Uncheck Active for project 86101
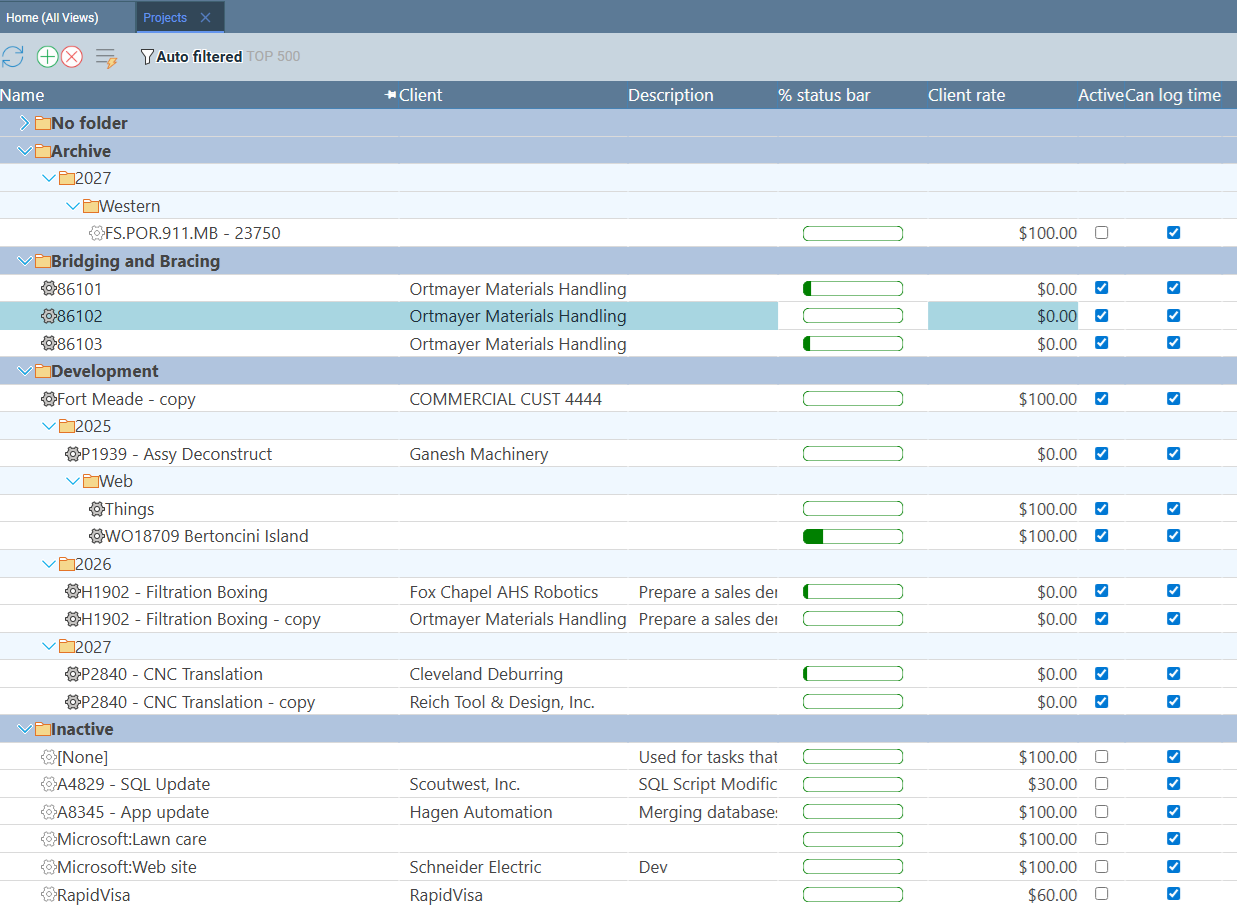1237x906 pixels. point(1101,287)
